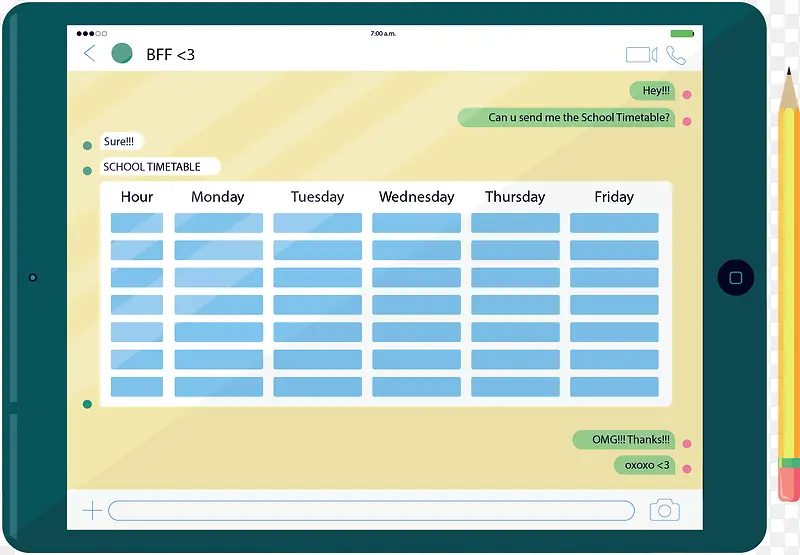Click the Thursday column header
Screen dimensions: 800x555
click(x=515, y=197)
